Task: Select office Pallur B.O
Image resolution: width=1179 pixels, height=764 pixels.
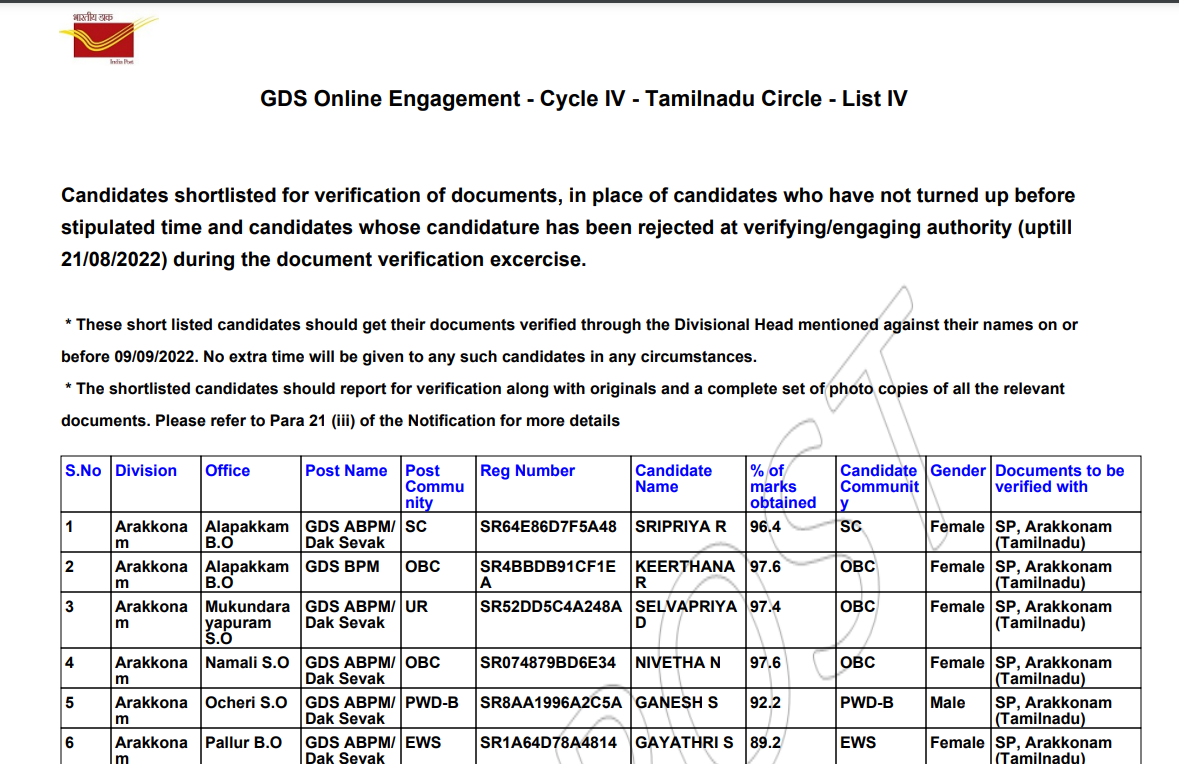Action: click(x=243, y=743)
